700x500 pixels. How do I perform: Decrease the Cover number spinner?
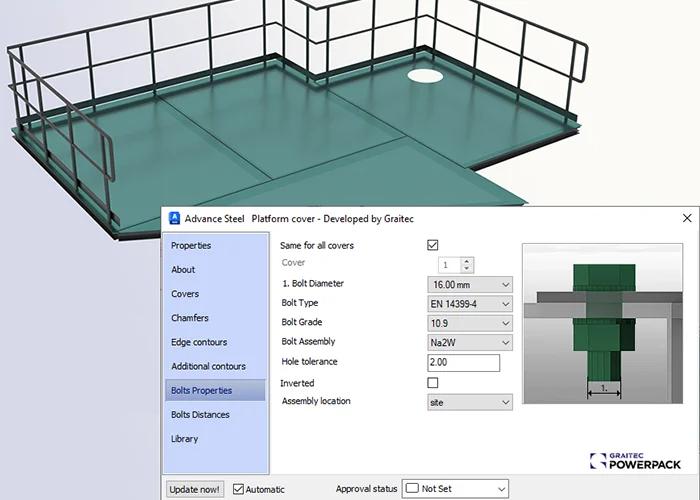(x=467, y=269)
